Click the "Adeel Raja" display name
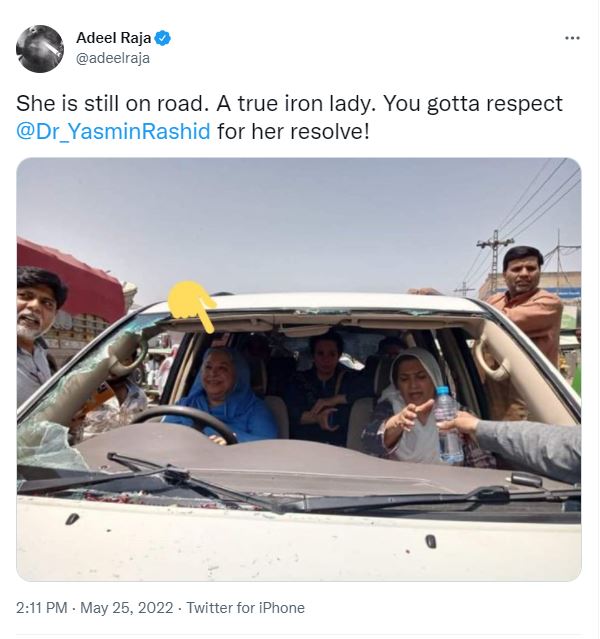The image size is (600, 639). point(113,38)
